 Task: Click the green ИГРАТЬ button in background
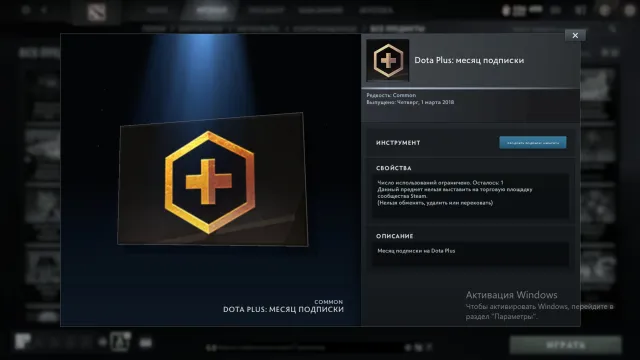pyautogui.click(x=566, y=345)
